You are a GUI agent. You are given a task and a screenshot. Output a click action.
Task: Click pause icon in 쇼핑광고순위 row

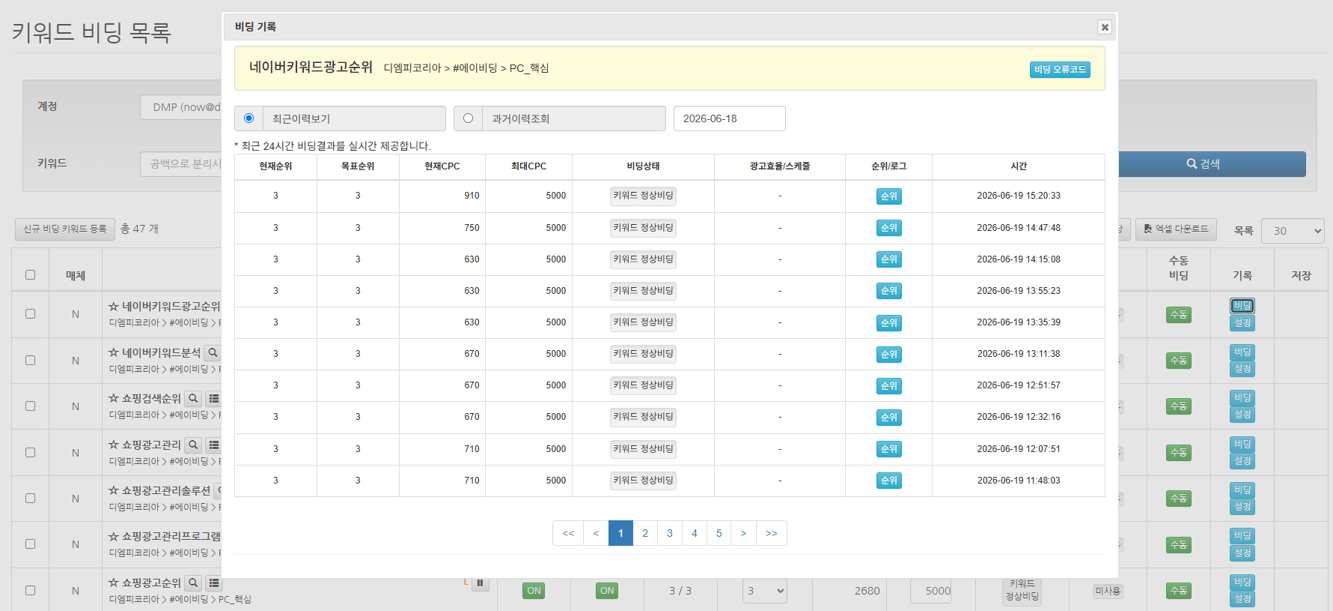(x=480, y=583)
